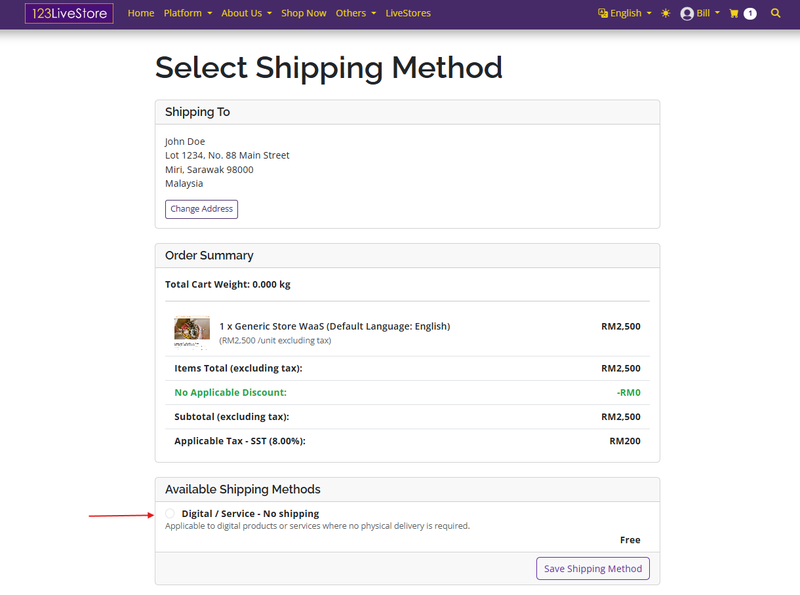Navigate to LiveStores in navbar
Screen dimensions: 800x595
click(408, 14)
